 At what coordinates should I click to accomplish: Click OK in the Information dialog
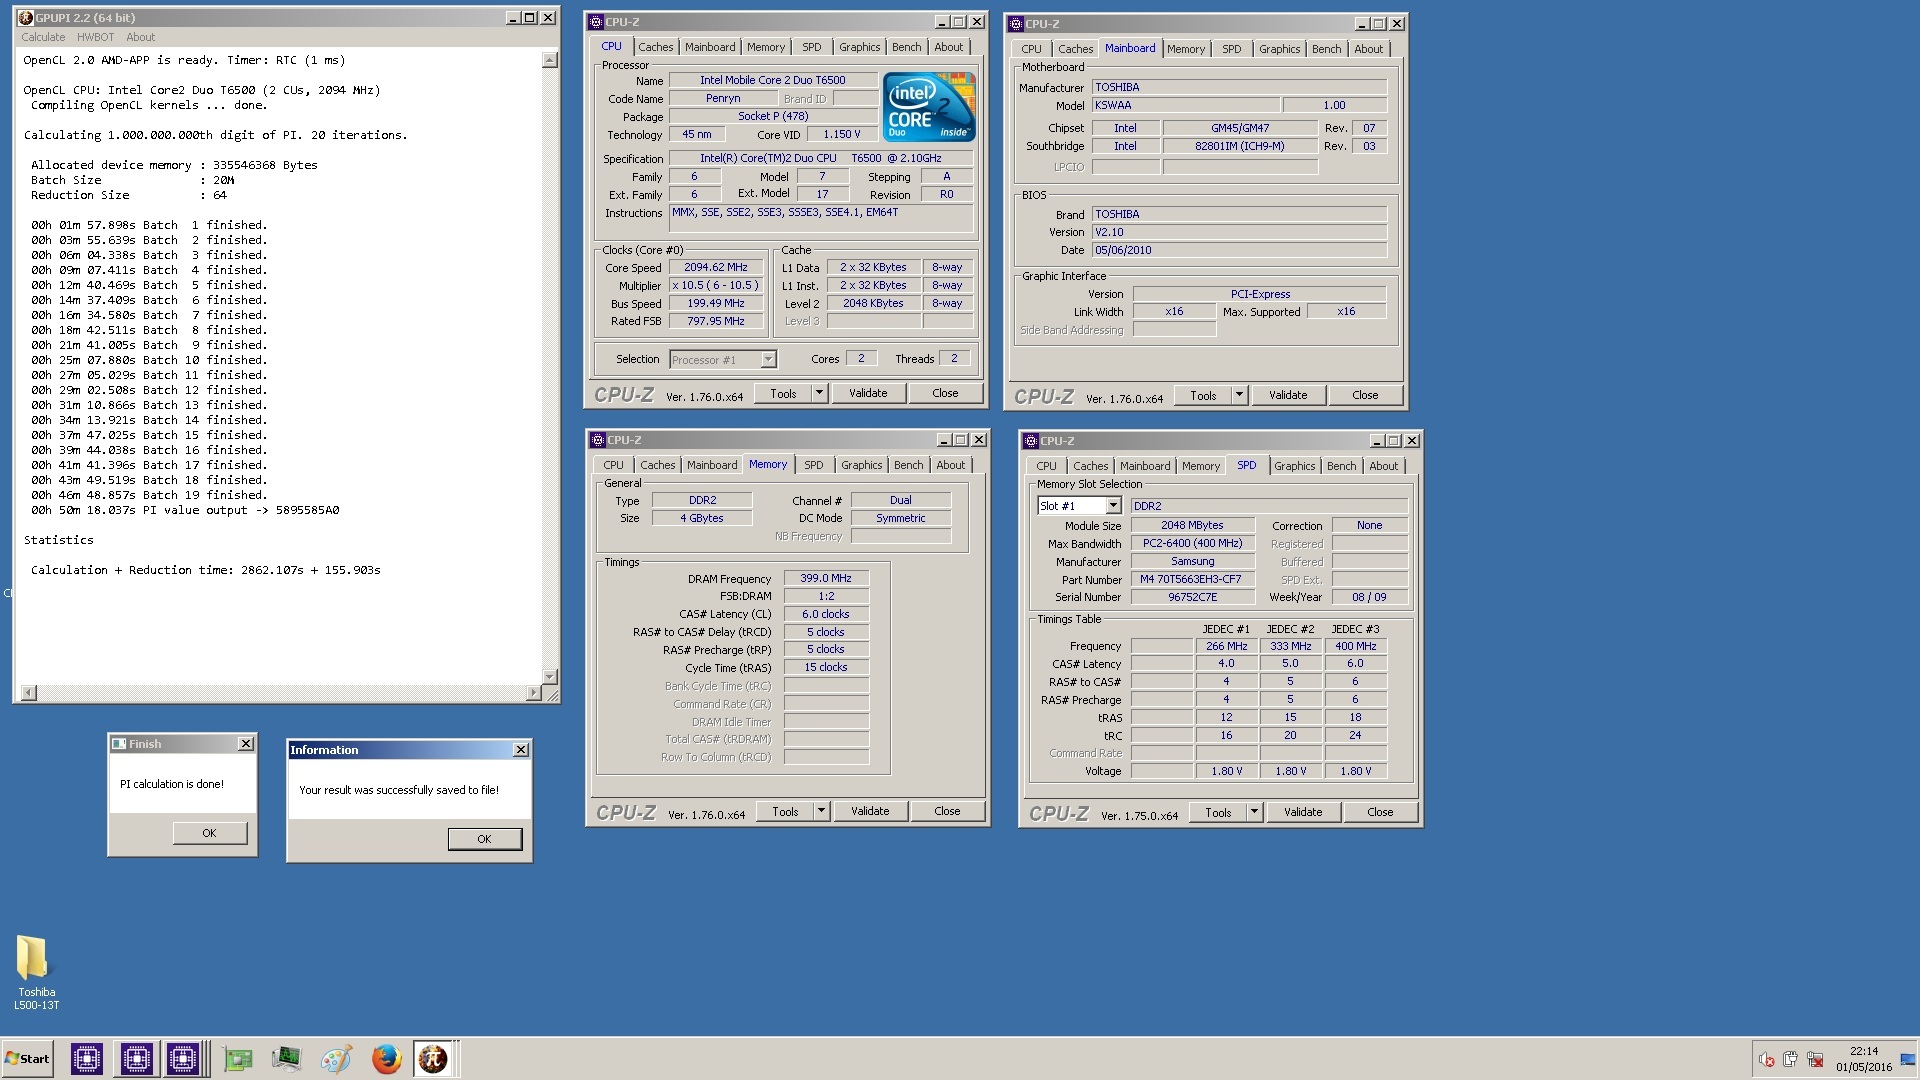click(485, 839)
